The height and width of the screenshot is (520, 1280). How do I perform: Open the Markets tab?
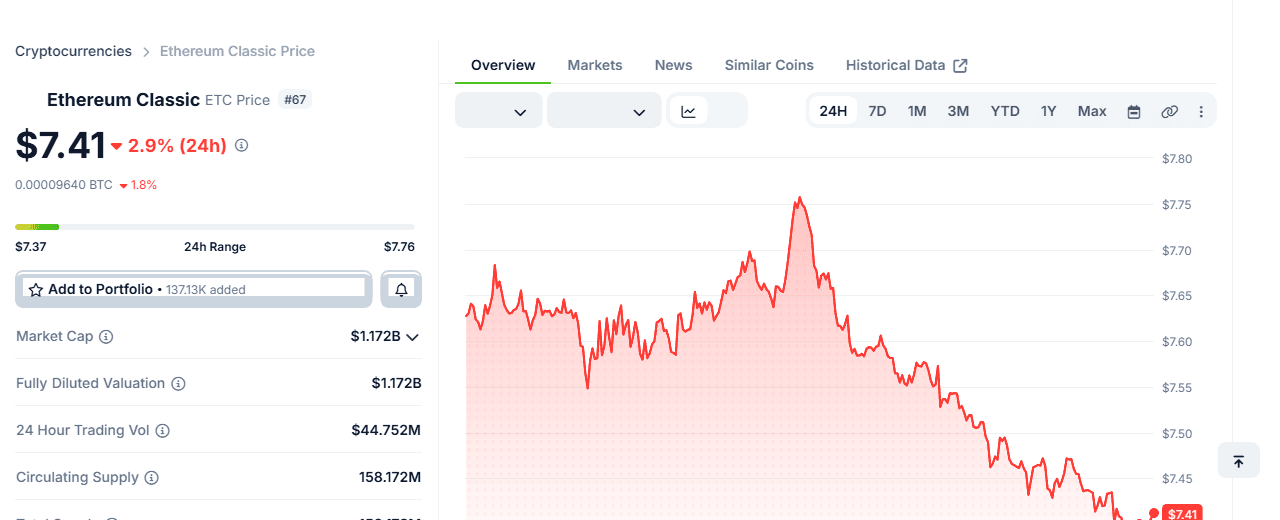tap(595, 65)
